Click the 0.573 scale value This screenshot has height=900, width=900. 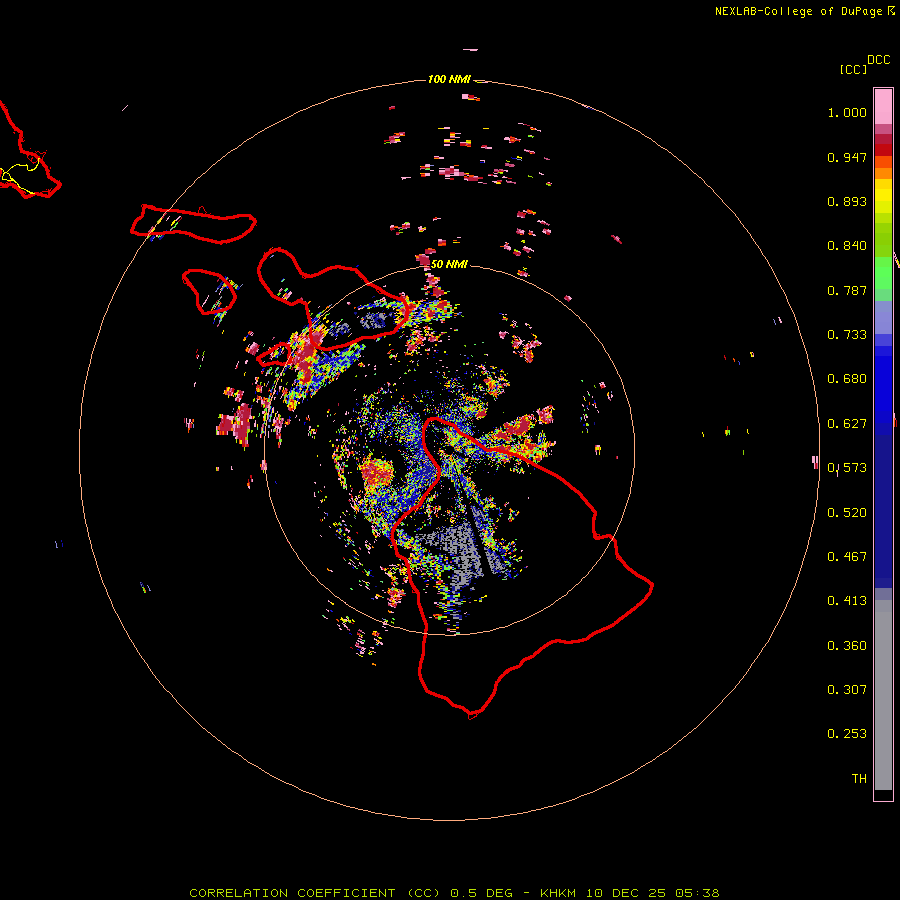[847, 468]
